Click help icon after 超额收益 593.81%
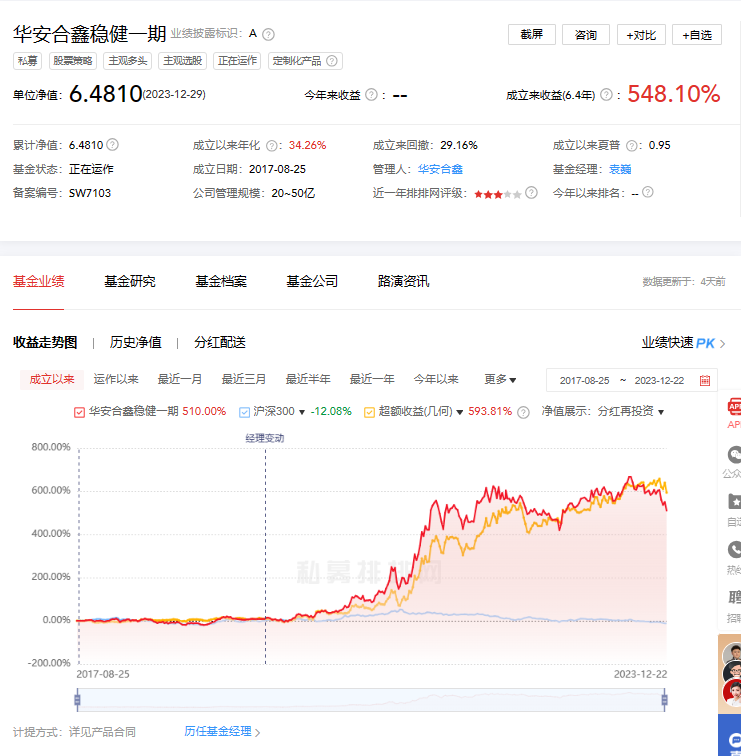The height and width of the screenshot is (756, 741). (523, 412)
